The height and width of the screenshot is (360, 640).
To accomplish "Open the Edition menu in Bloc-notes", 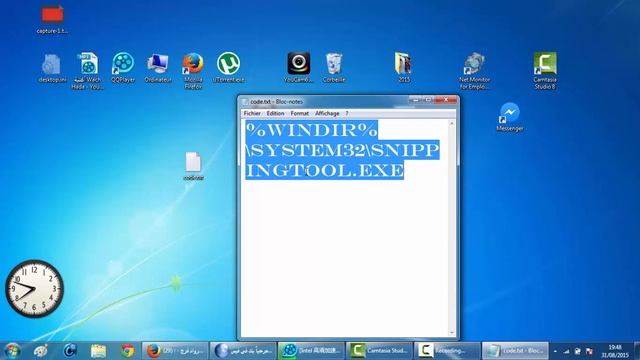I will tap(276, 113).
